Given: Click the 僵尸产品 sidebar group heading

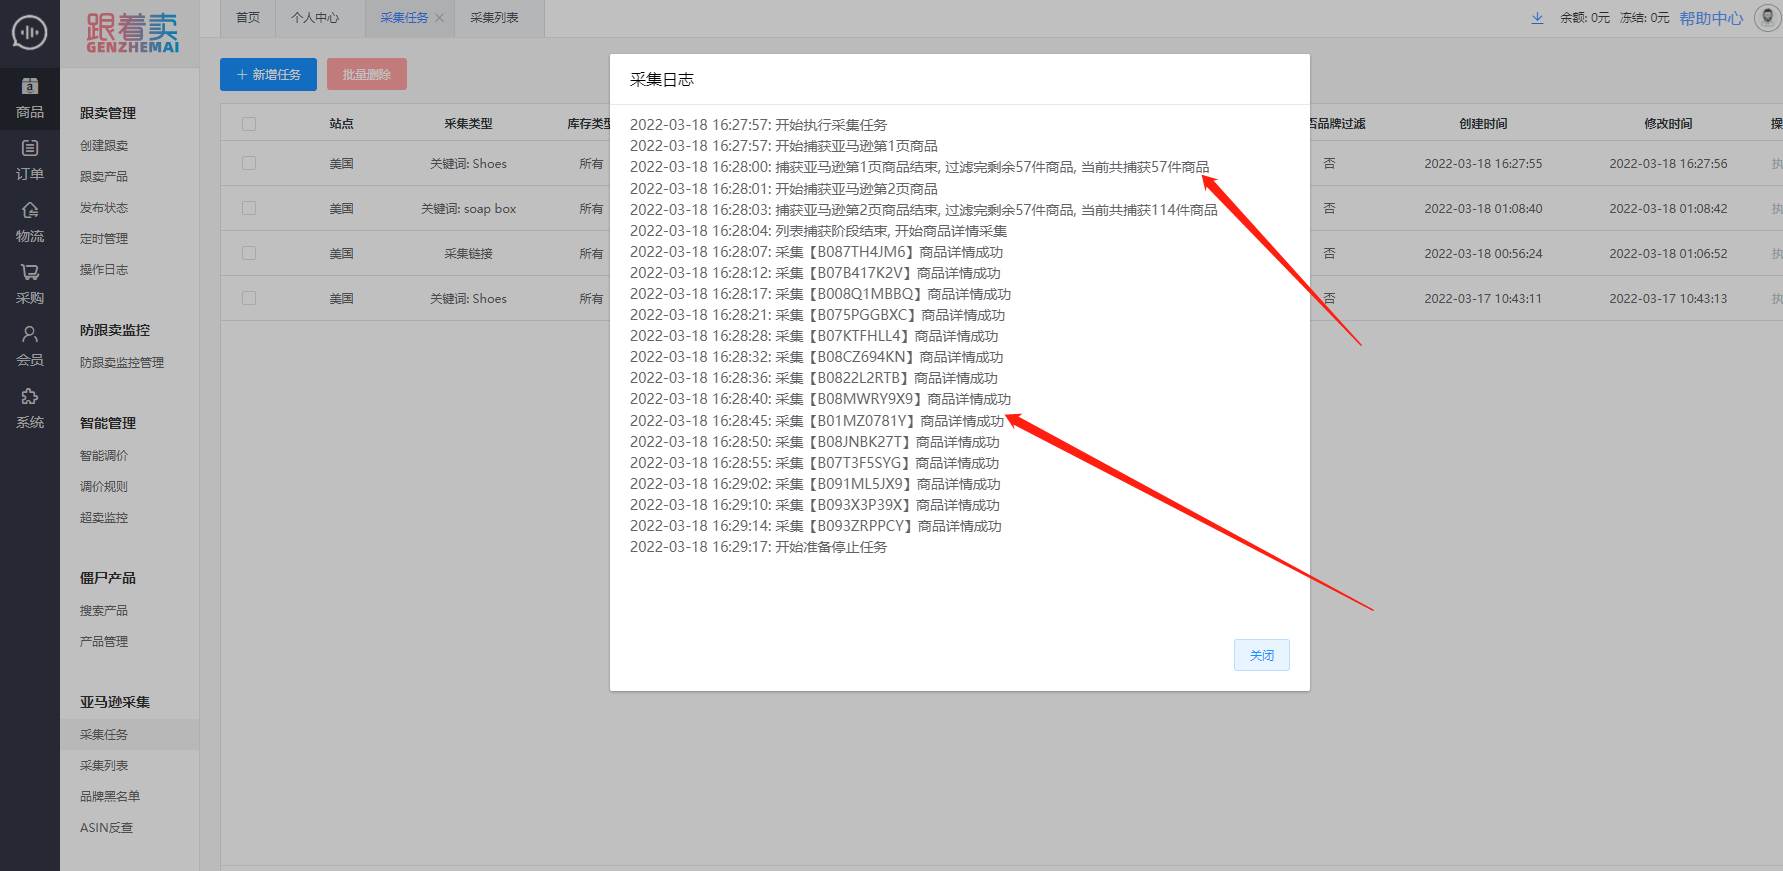Looking at the screenshot, I should [108, 578].
